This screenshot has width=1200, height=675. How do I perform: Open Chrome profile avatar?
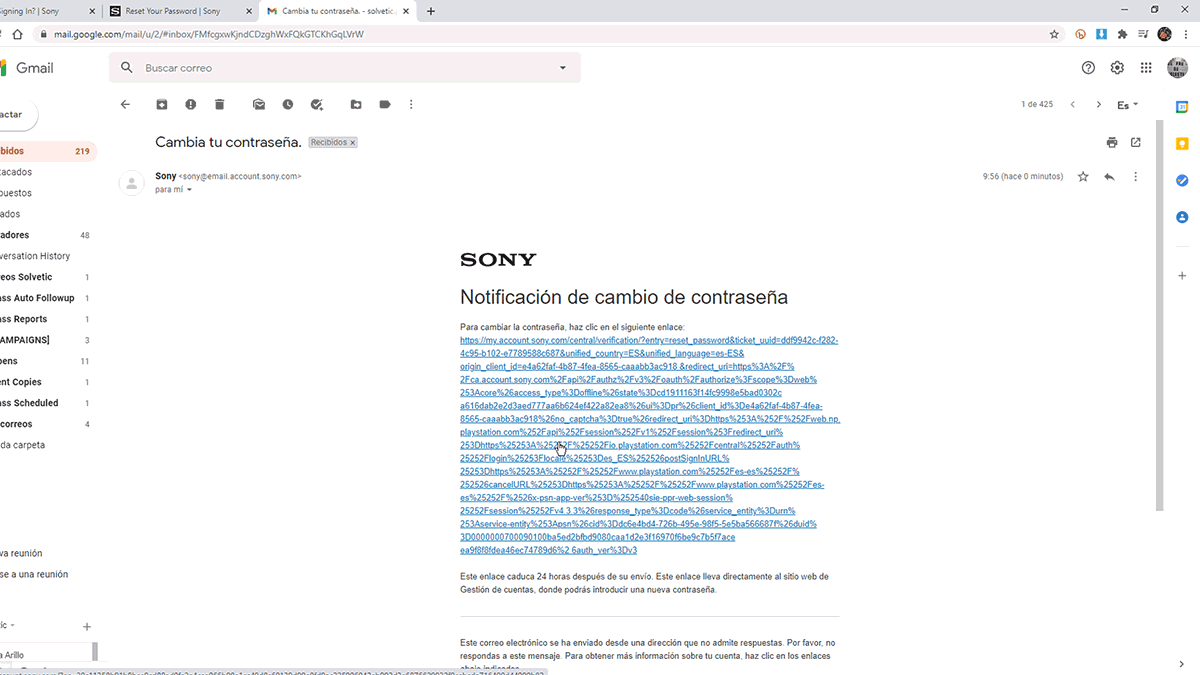pyautogui.click(x=1165, y=34)
